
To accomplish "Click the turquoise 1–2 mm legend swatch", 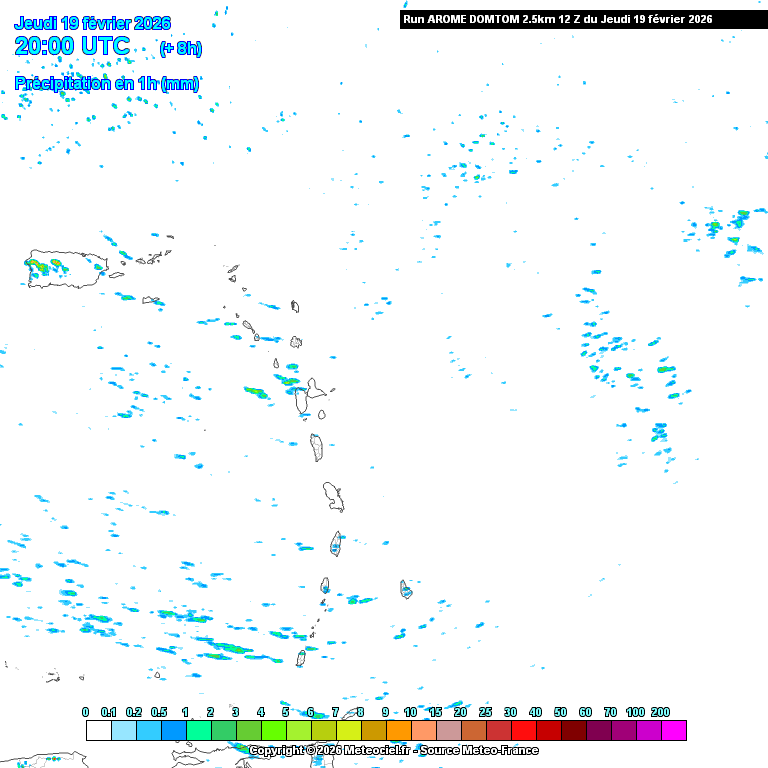I will (x=198, y=730).
